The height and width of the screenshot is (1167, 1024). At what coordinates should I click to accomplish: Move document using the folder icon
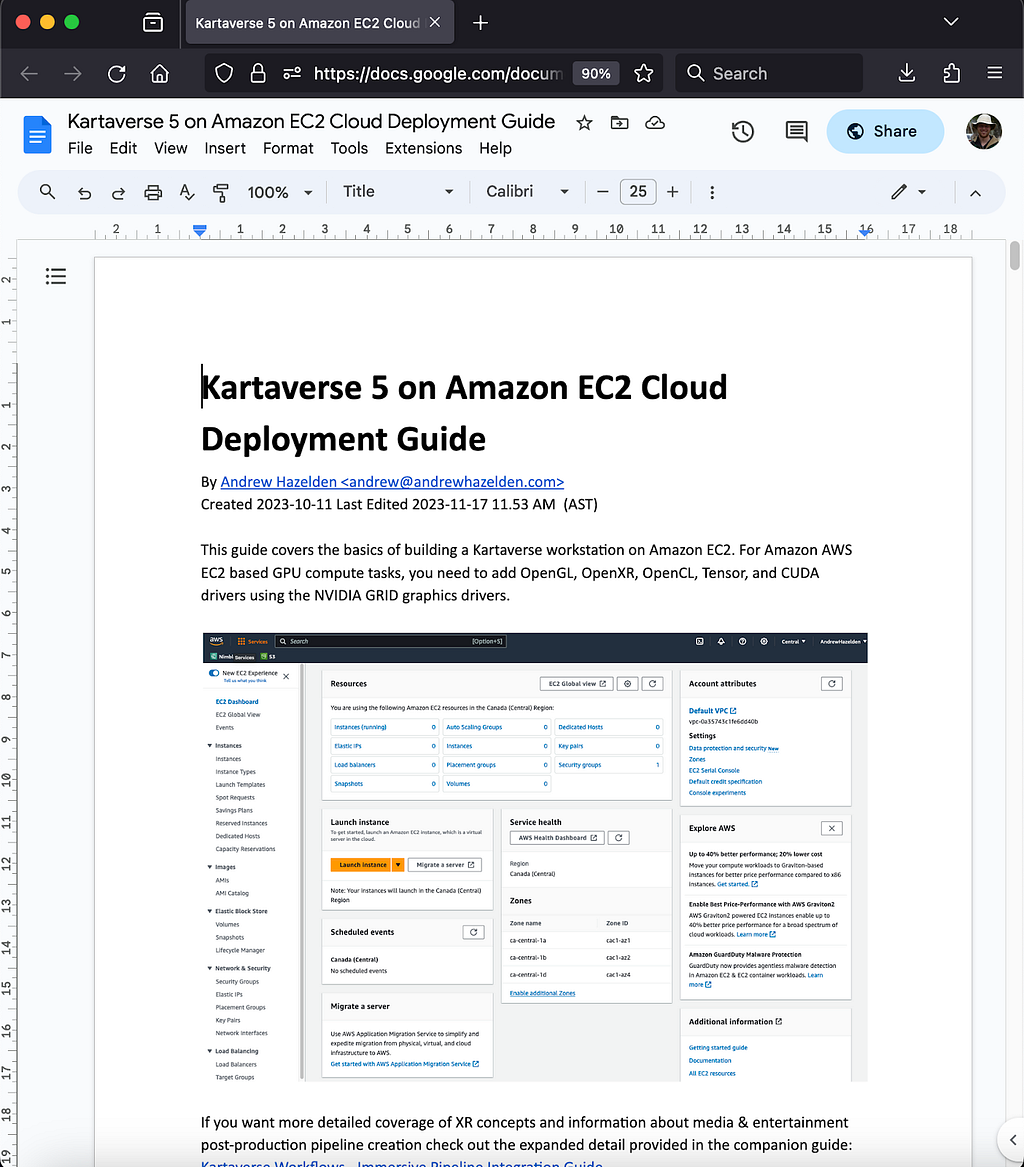[x=619, y=123]
